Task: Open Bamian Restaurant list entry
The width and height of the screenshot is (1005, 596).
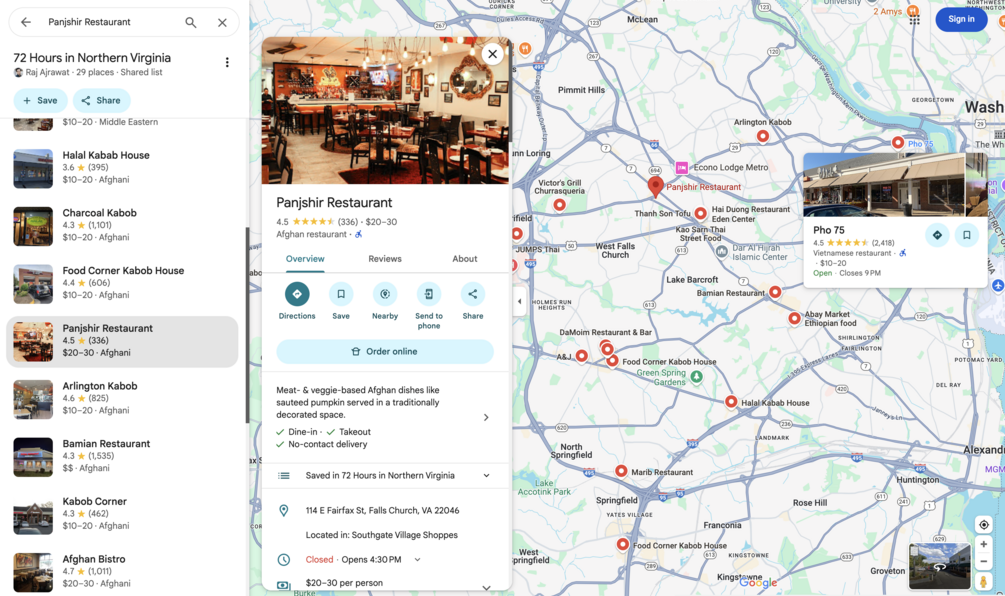Action: pos(122,456)
